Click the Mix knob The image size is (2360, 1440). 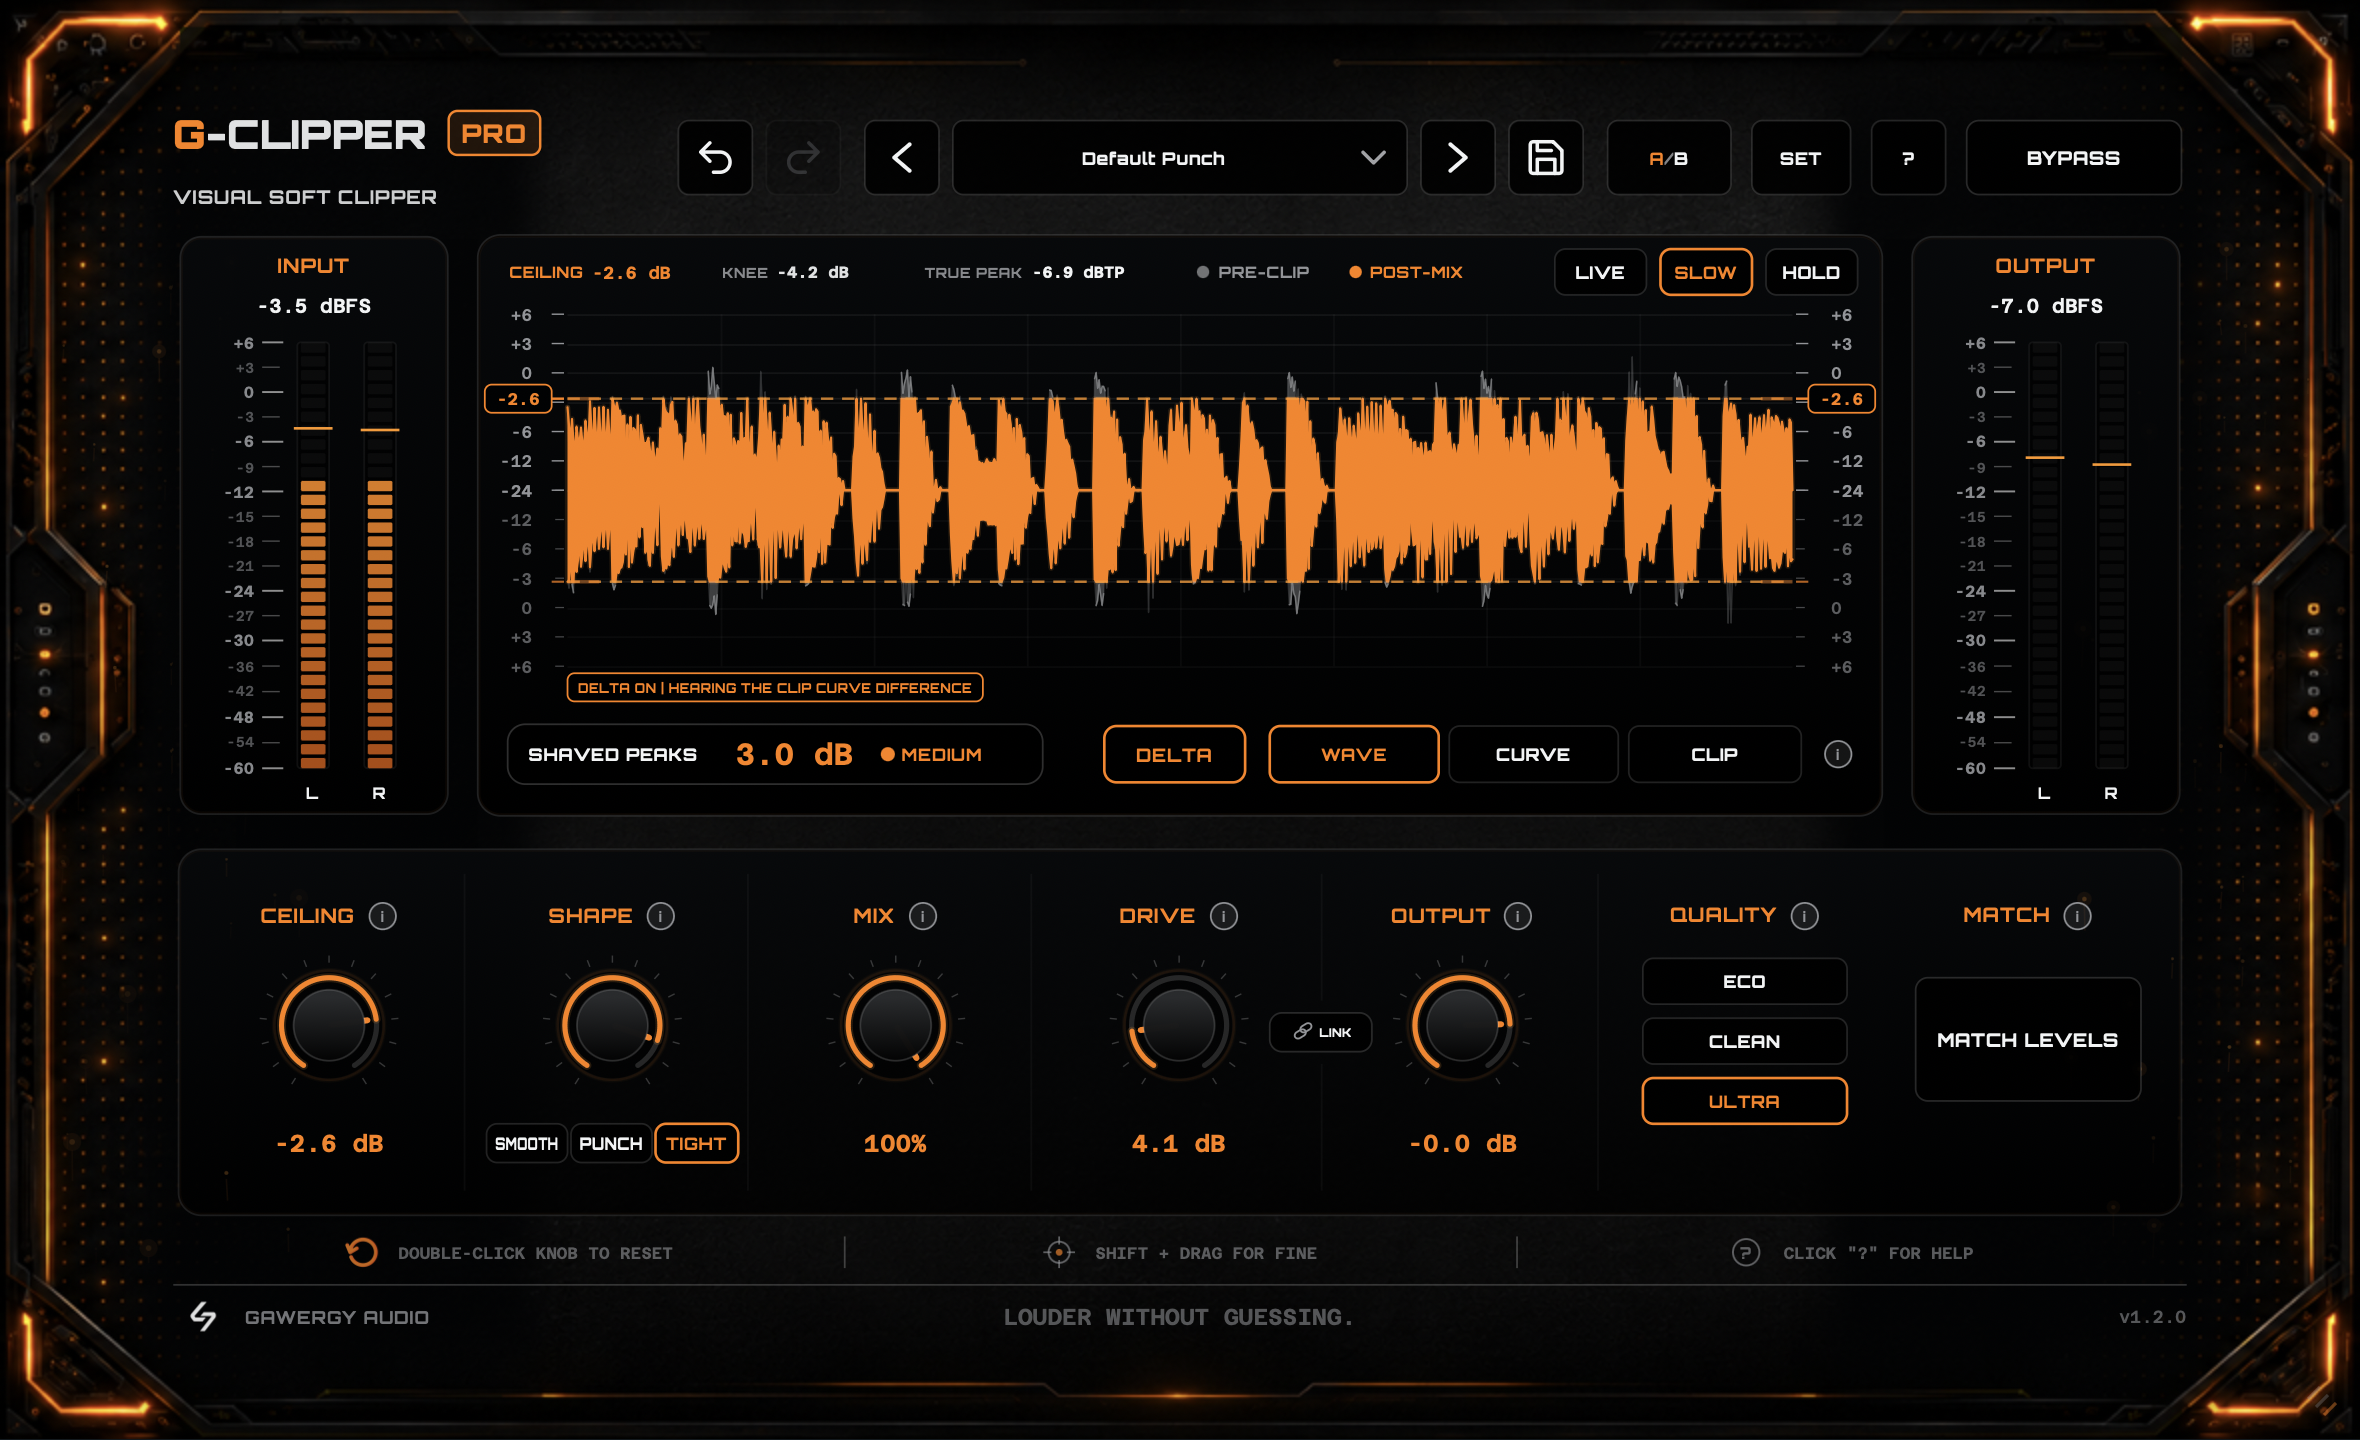point(896,1024)
